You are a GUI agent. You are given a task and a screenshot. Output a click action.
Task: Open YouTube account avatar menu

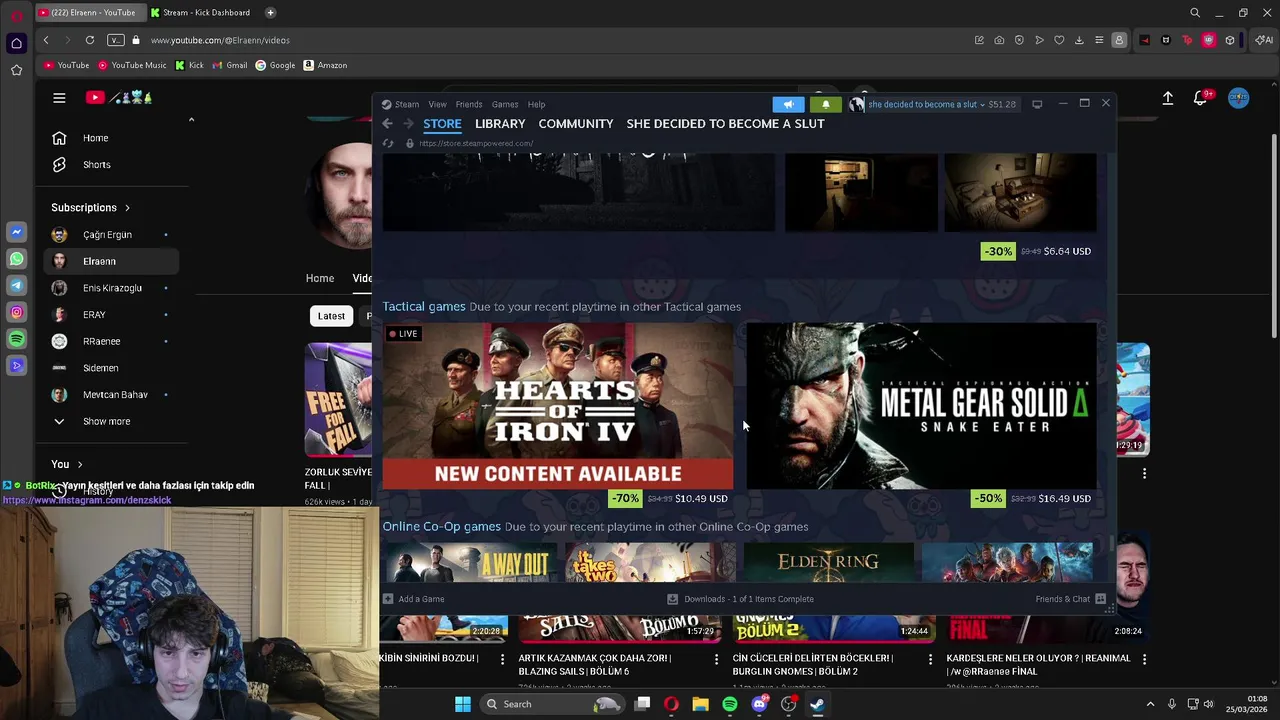tap(1239, 98)
